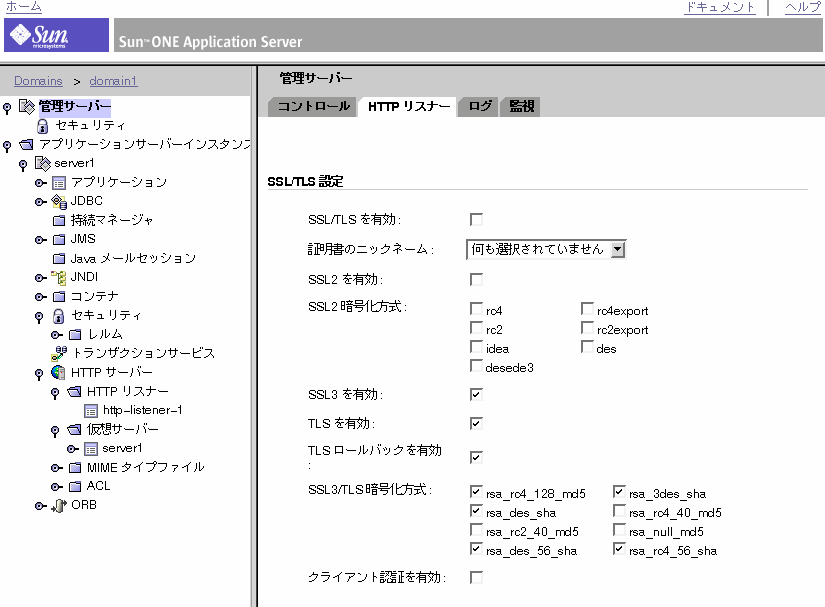Click the アプリケーションサーバーインスタンス folder icon
The image size is (825, 607).
point(26,145)
